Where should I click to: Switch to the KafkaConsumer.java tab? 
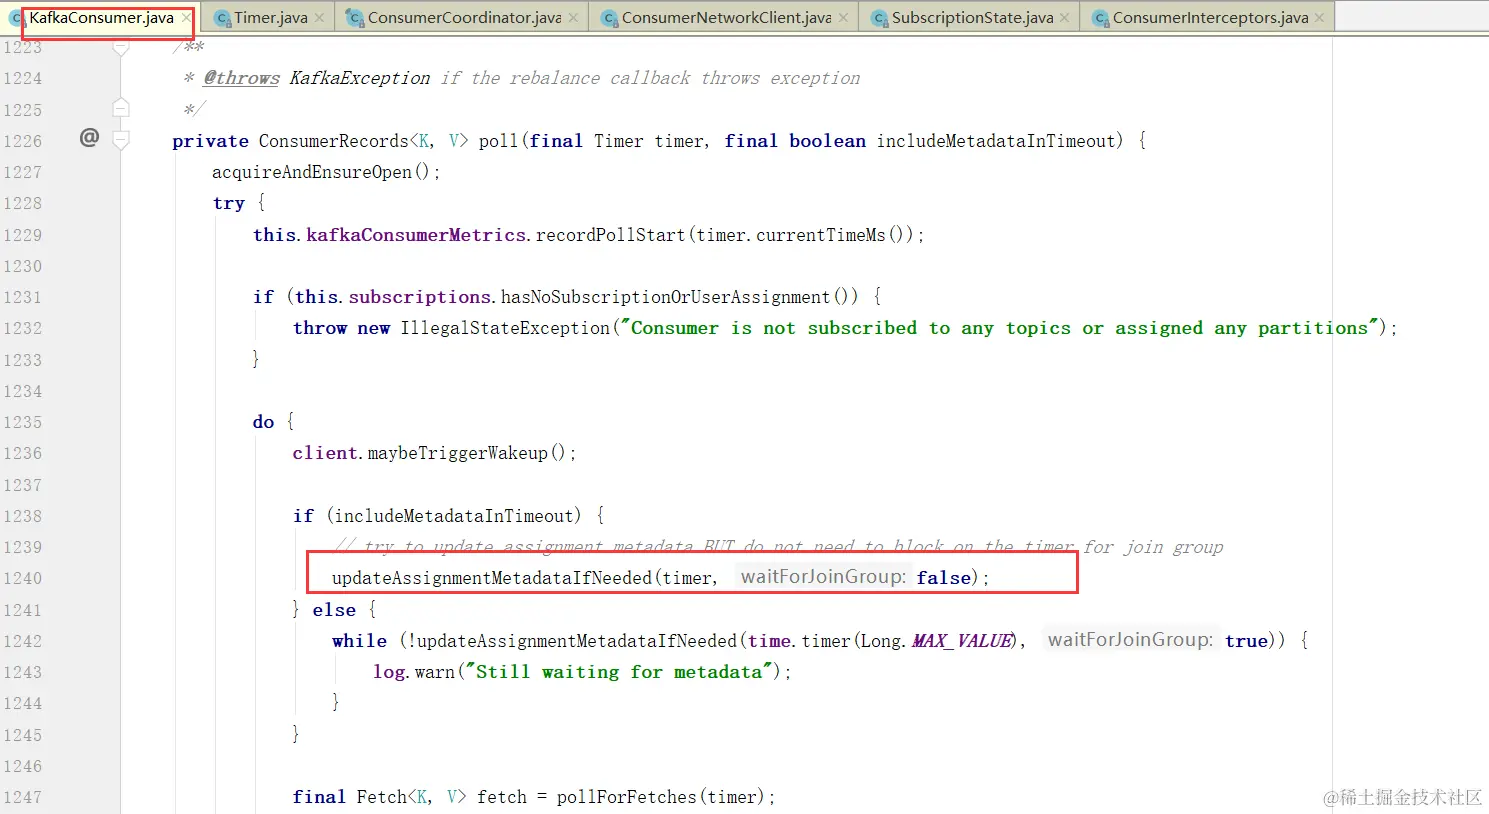[x=101, y=18]
